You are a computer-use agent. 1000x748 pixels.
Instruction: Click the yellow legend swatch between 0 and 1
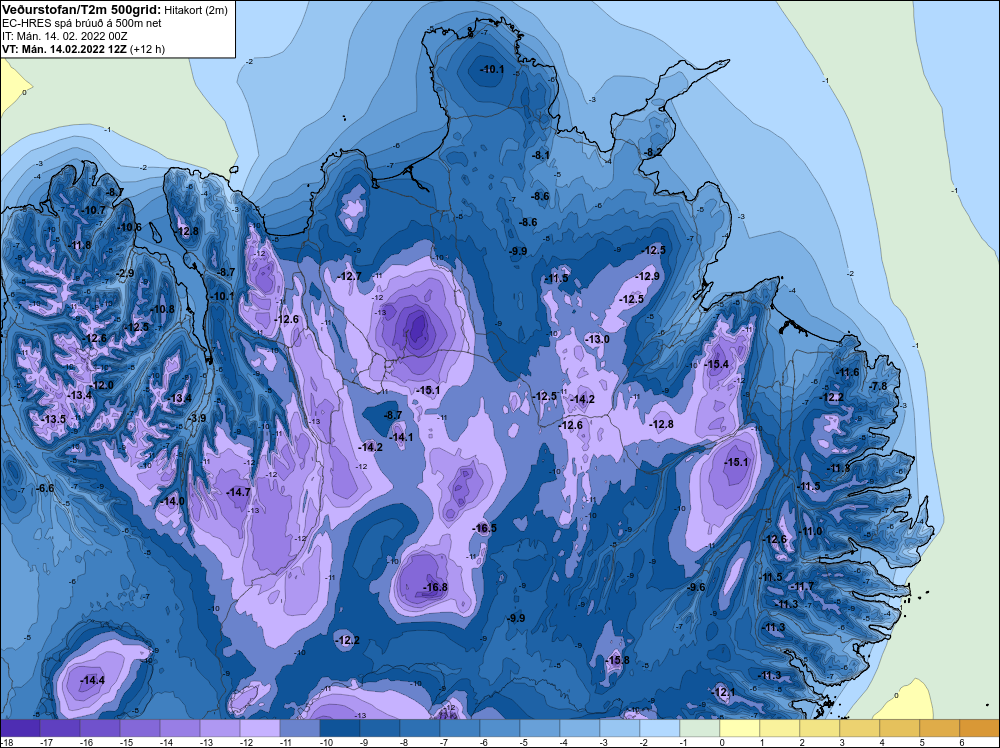(740, 728)
